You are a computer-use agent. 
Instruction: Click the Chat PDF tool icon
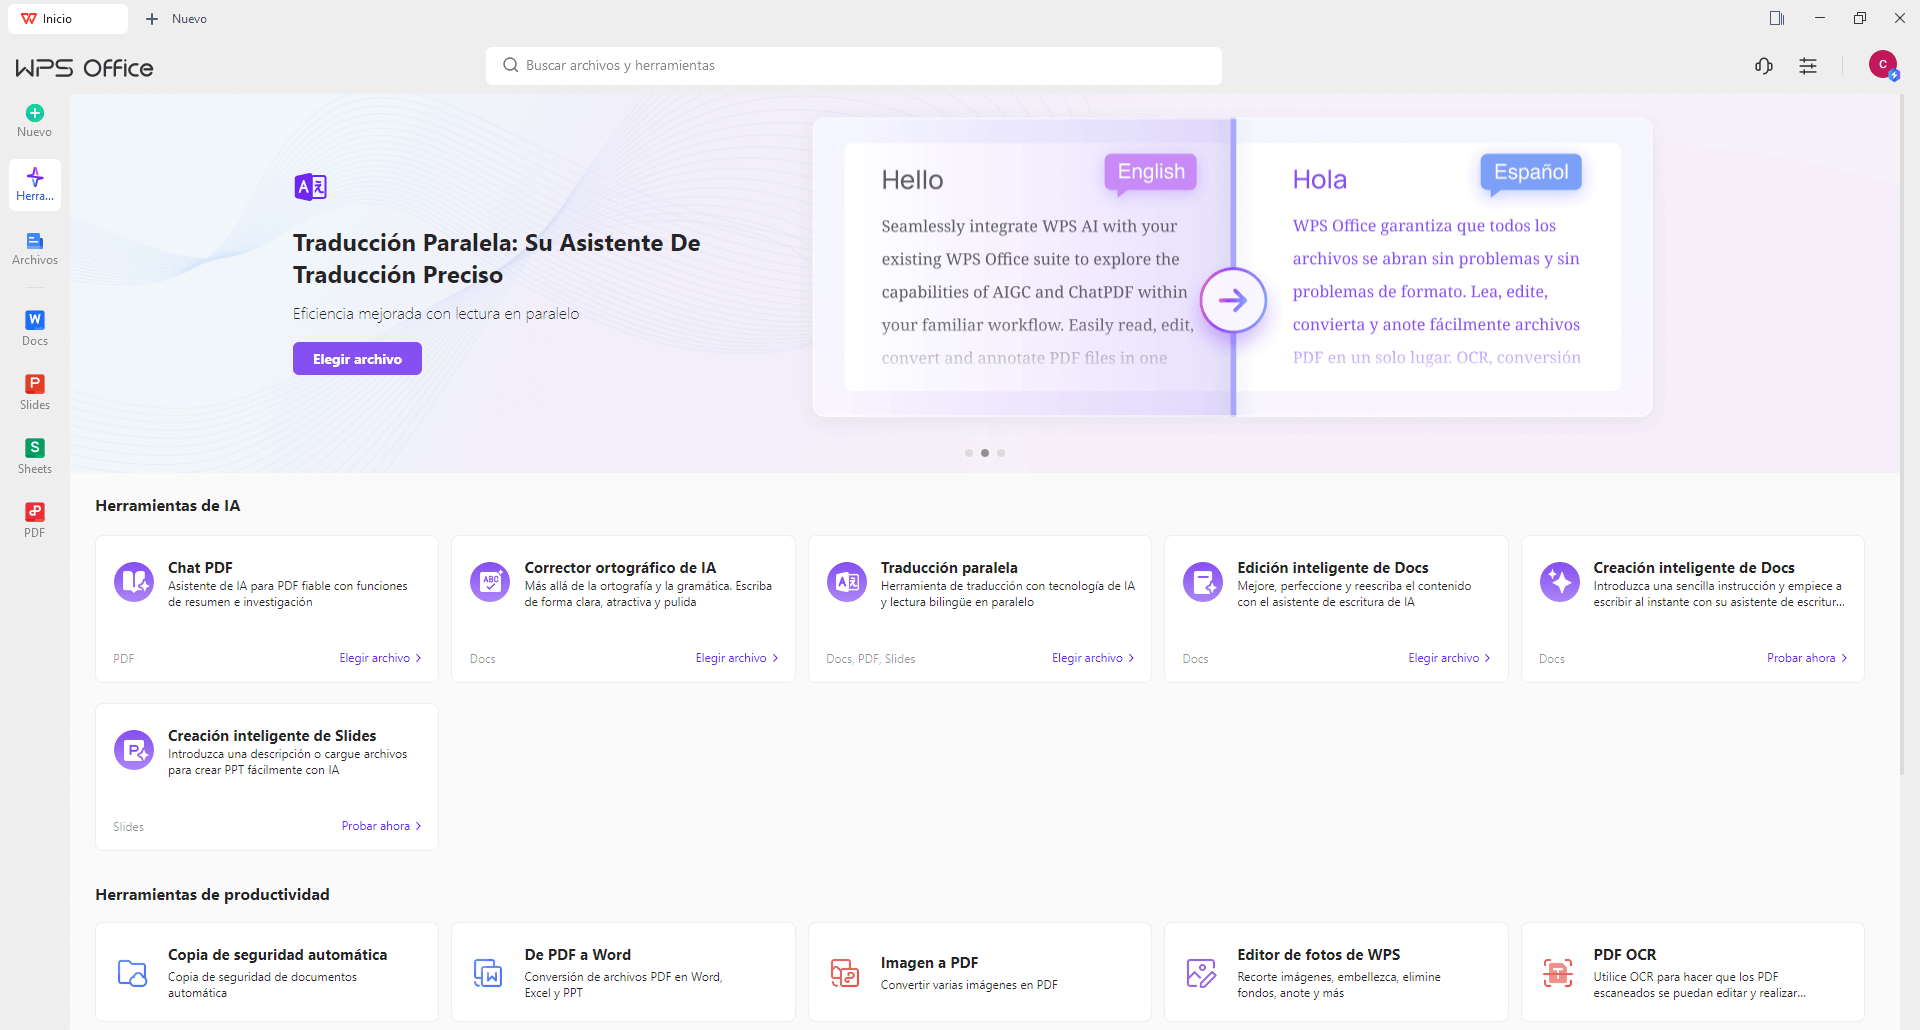coord(134,581)
